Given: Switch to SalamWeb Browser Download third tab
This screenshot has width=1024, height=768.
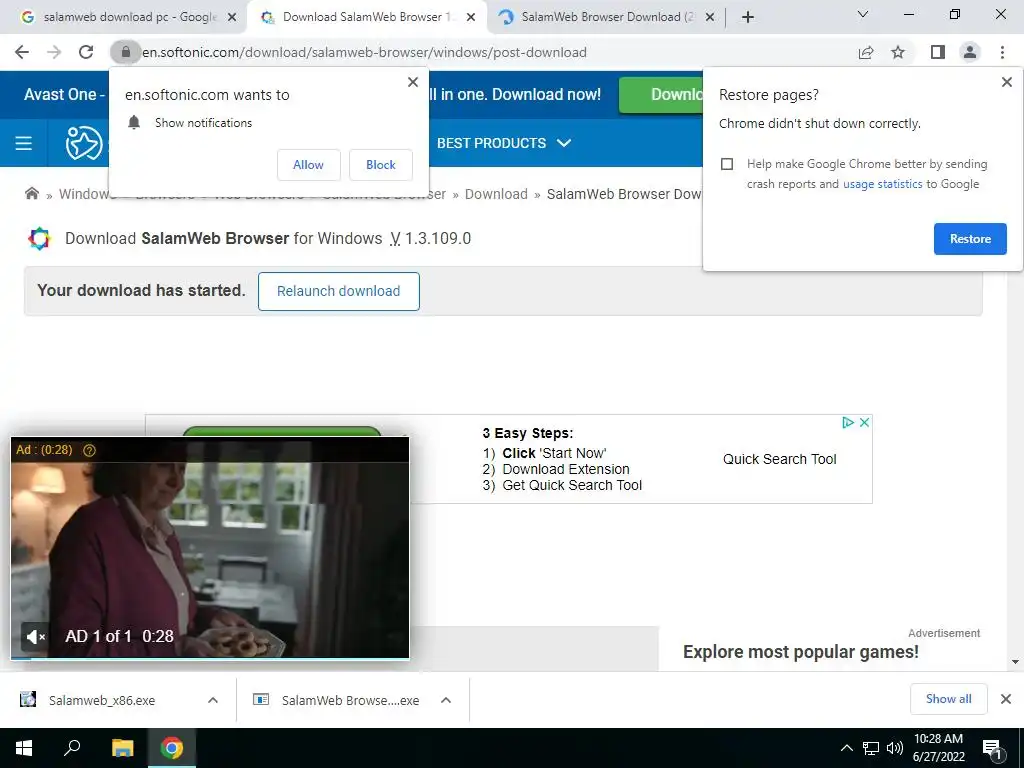Looking at the screenshot, I should tap(605, 18).
